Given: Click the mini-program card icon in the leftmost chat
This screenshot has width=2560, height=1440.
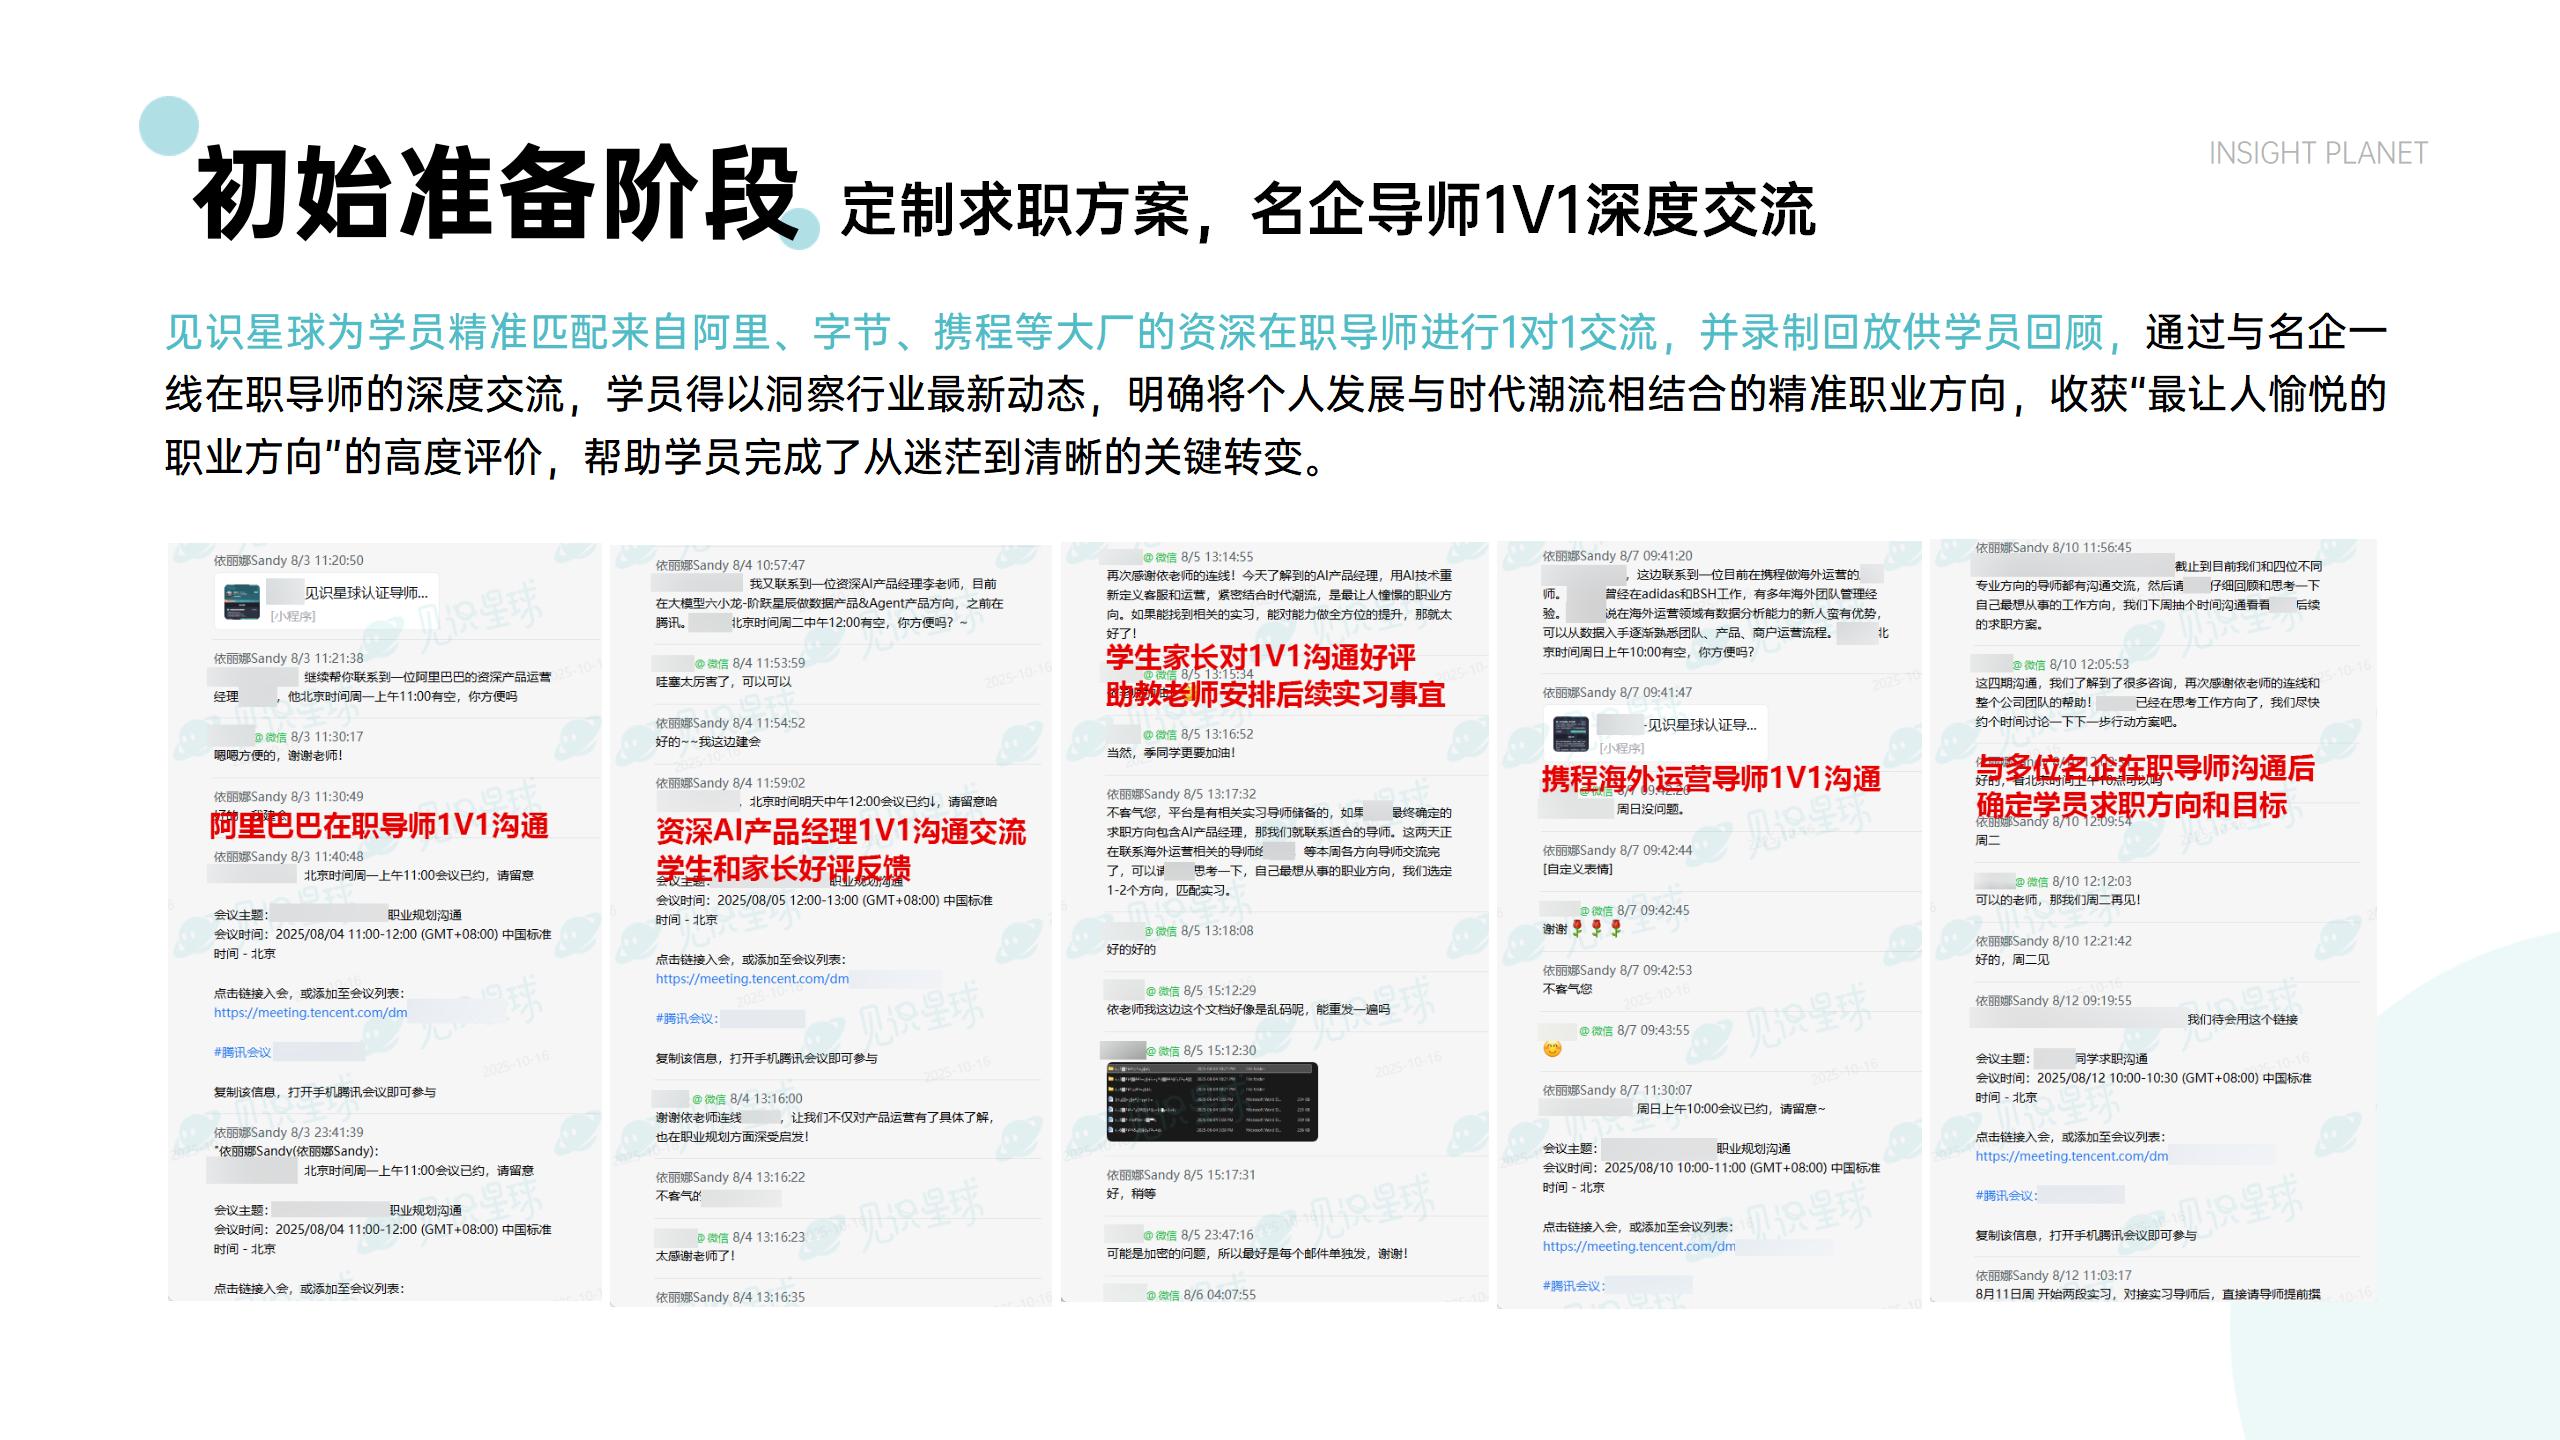Looking at the screenshot, I should click(242, 602).
